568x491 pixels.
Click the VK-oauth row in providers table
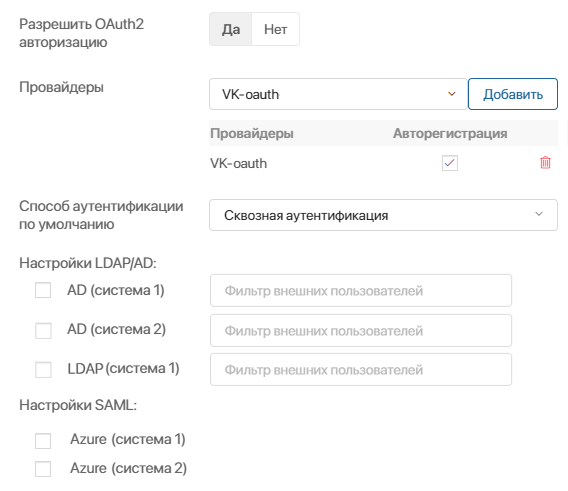coord(383,163)
